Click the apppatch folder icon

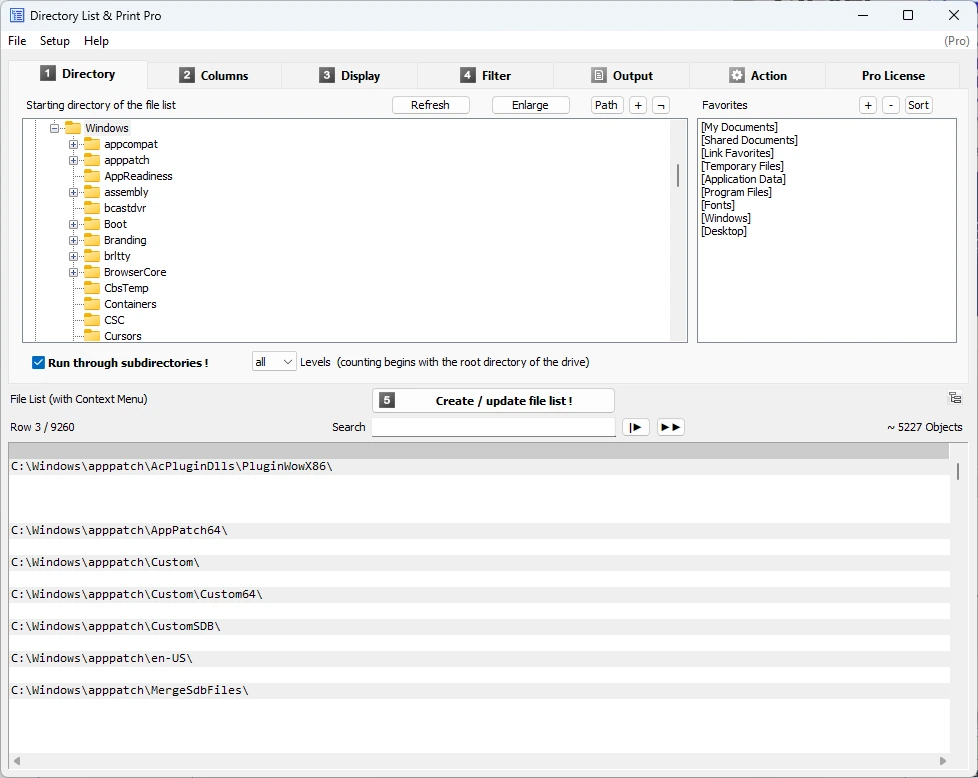(92, 160)
